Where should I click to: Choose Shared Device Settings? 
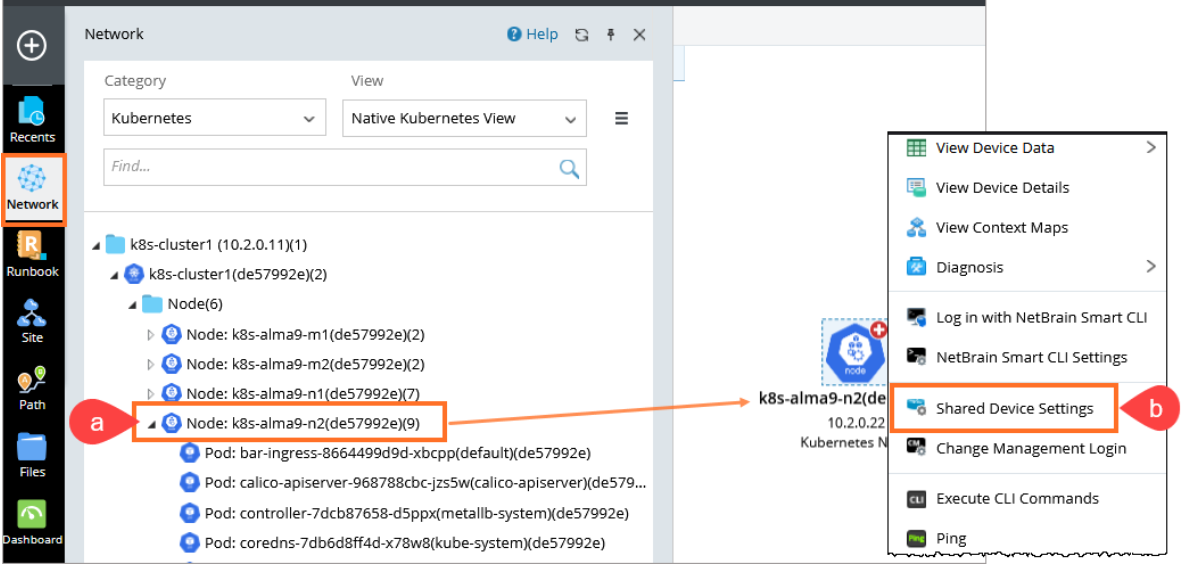point(1002,408)
